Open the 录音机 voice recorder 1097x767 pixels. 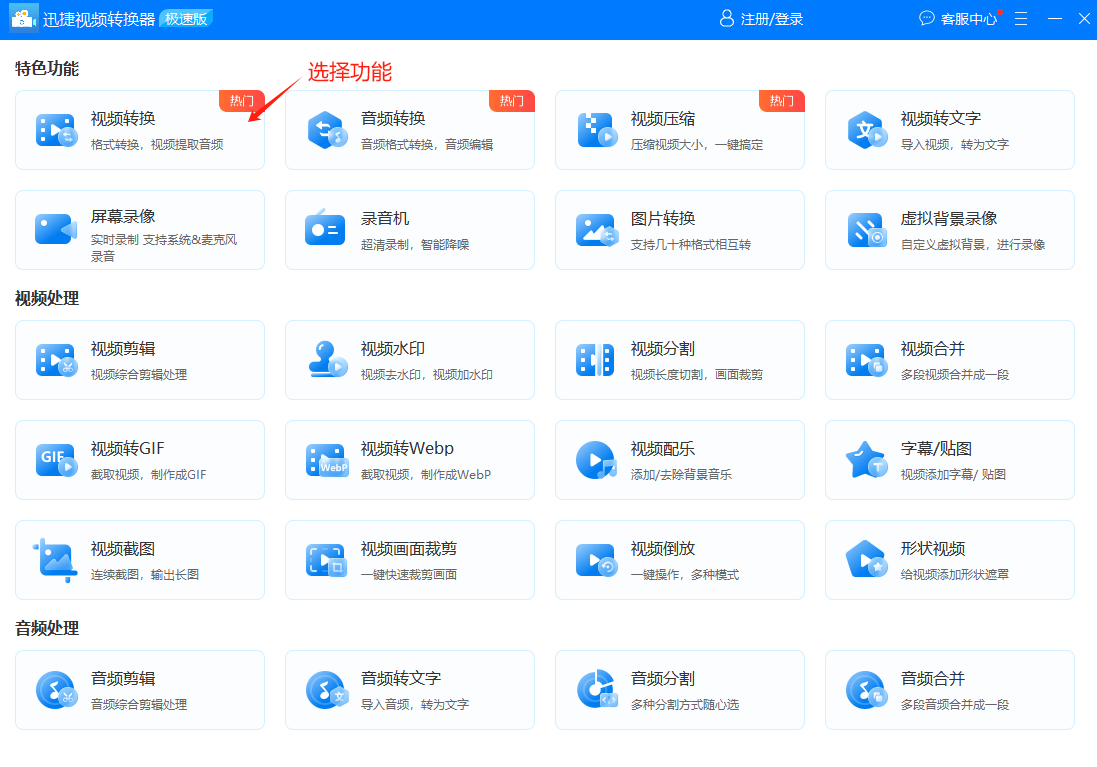pyautogui.click(x=410, y=230)
